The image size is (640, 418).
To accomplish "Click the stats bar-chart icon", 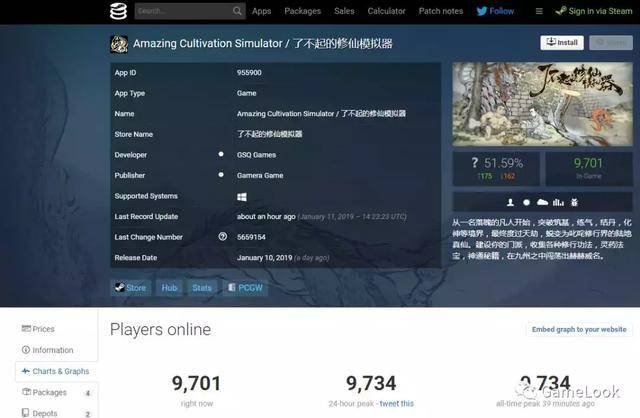I will [558, 202].
